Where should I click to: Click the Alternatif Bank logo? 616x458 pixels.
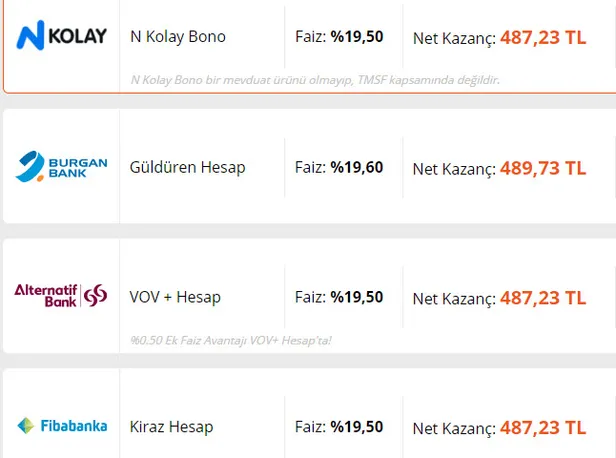pyautogui.click(x=61, y=294)
